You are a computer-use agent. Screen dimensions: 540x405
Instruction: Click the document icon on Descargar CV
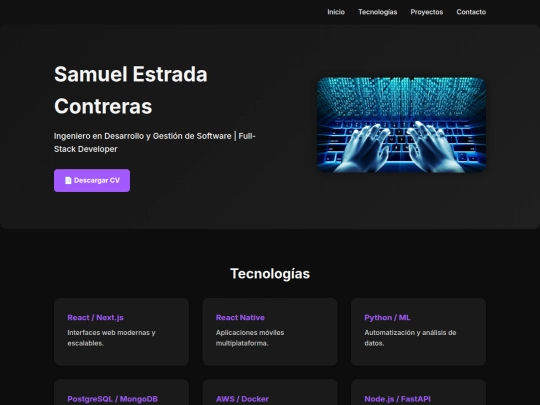[x=68, y=180]
